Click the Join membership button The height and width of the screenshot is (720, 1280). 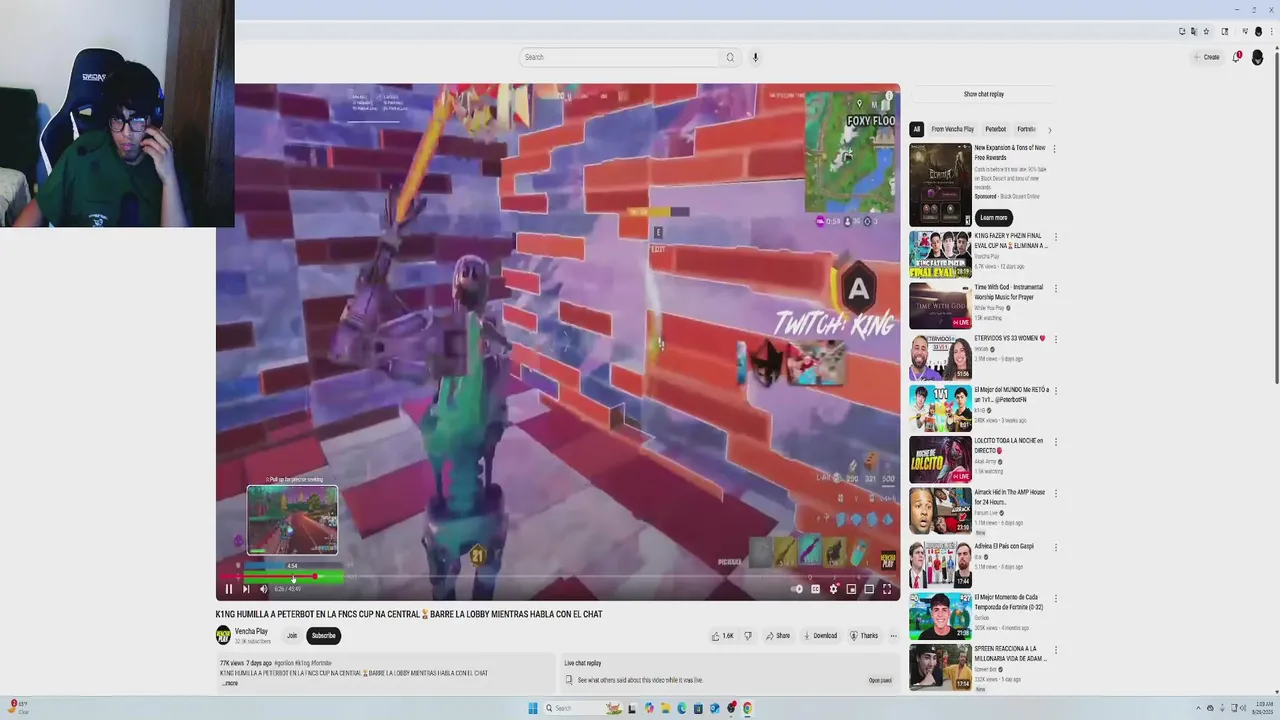[292, 635]
